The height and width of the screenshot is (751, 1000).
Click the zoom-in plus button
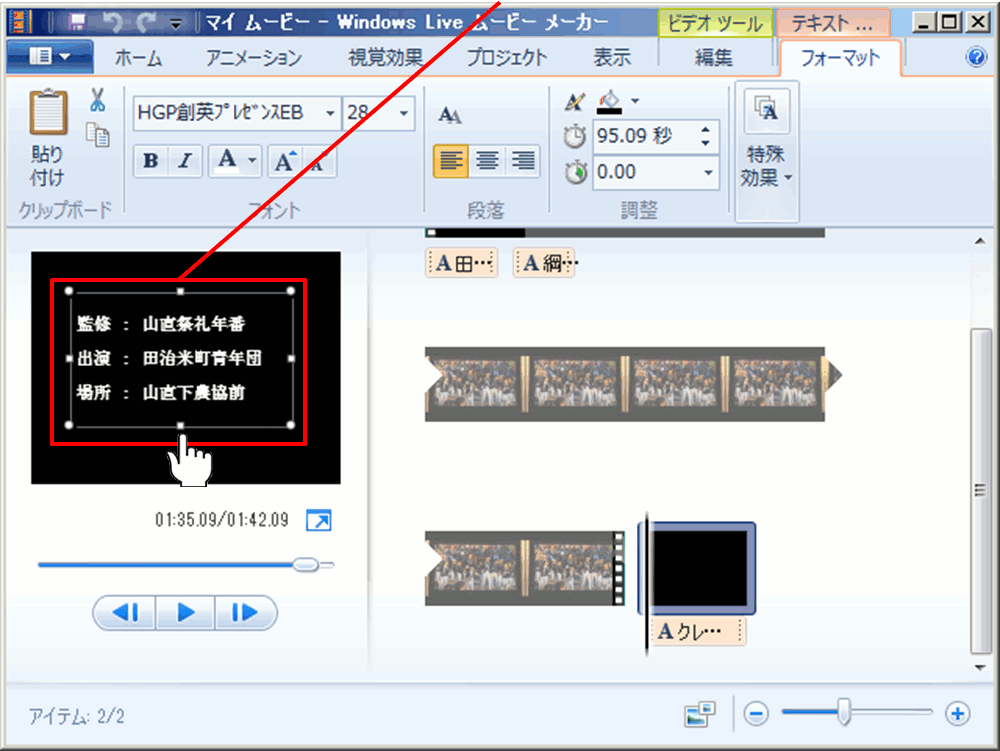[x=958, y=713]
